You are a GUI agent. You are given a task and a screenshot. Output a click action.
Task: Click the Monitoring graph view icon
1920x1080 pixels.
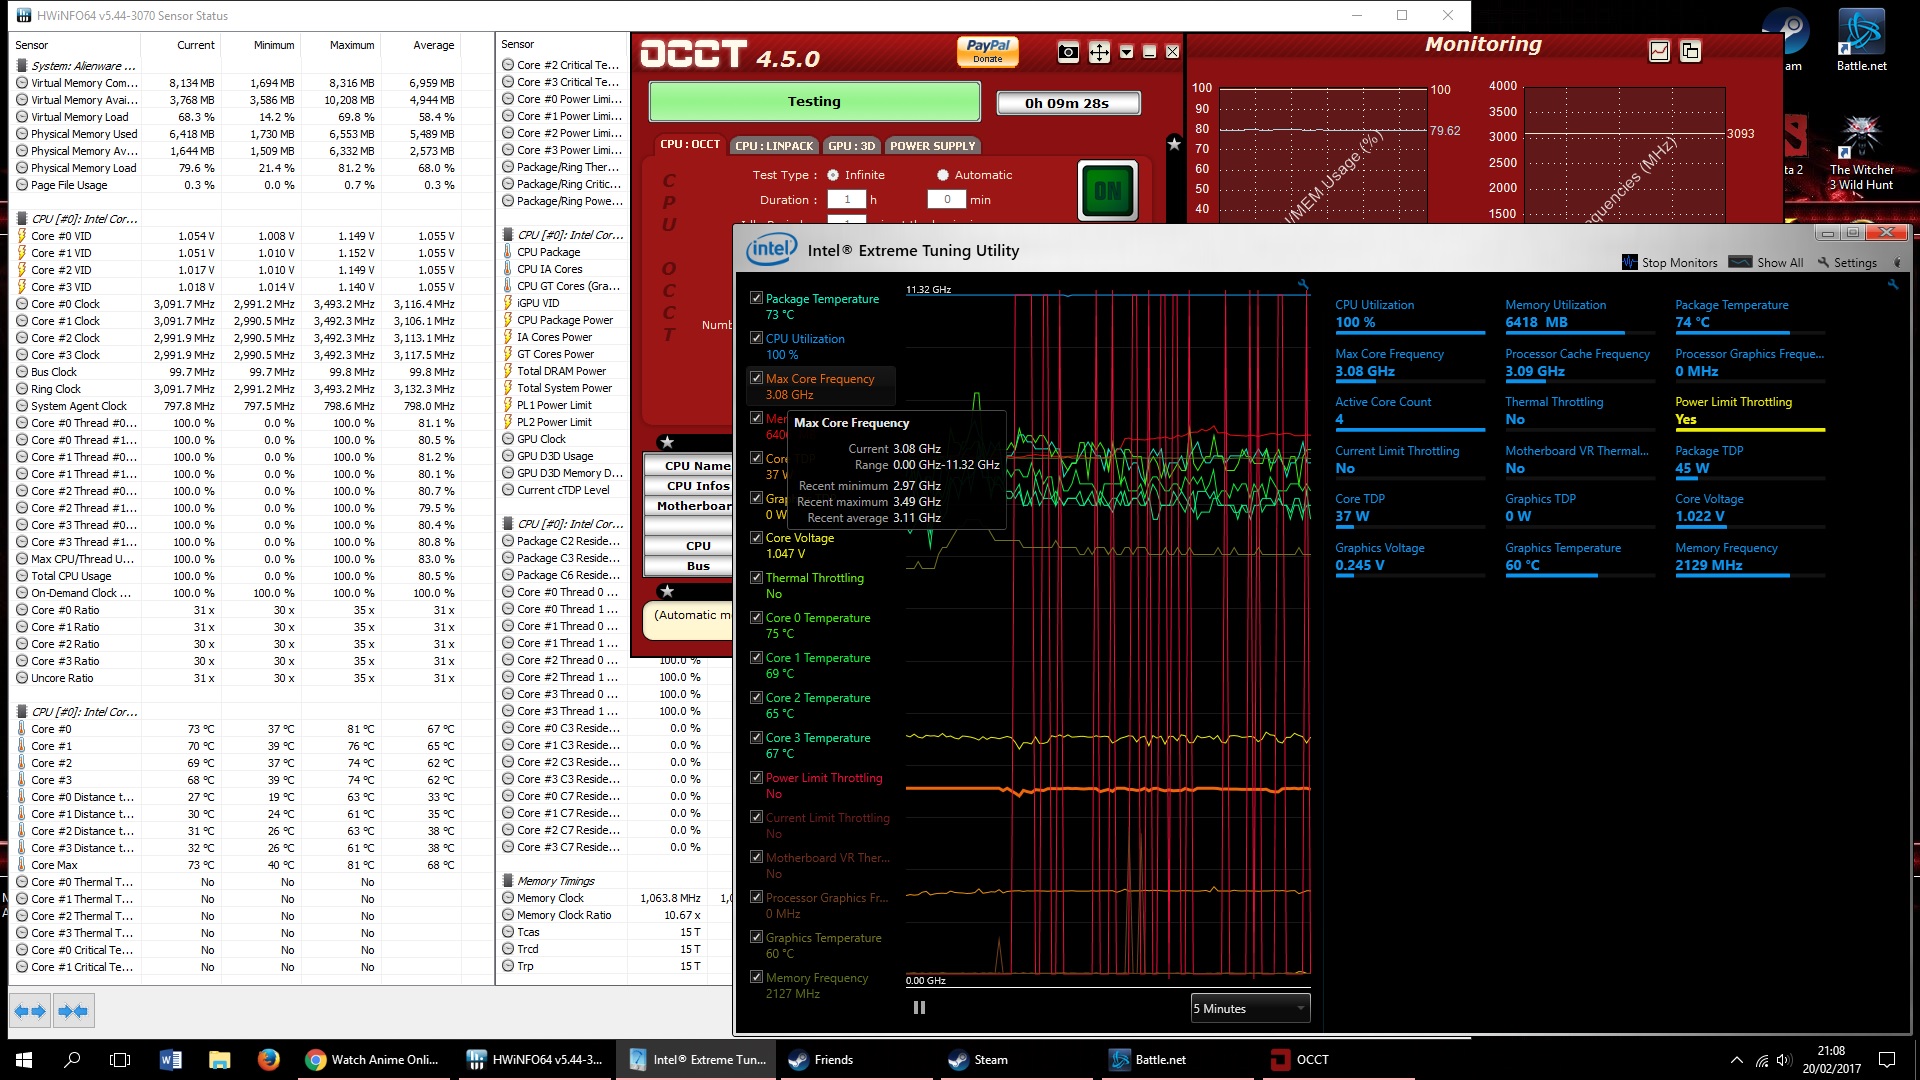pos(1659,51)
